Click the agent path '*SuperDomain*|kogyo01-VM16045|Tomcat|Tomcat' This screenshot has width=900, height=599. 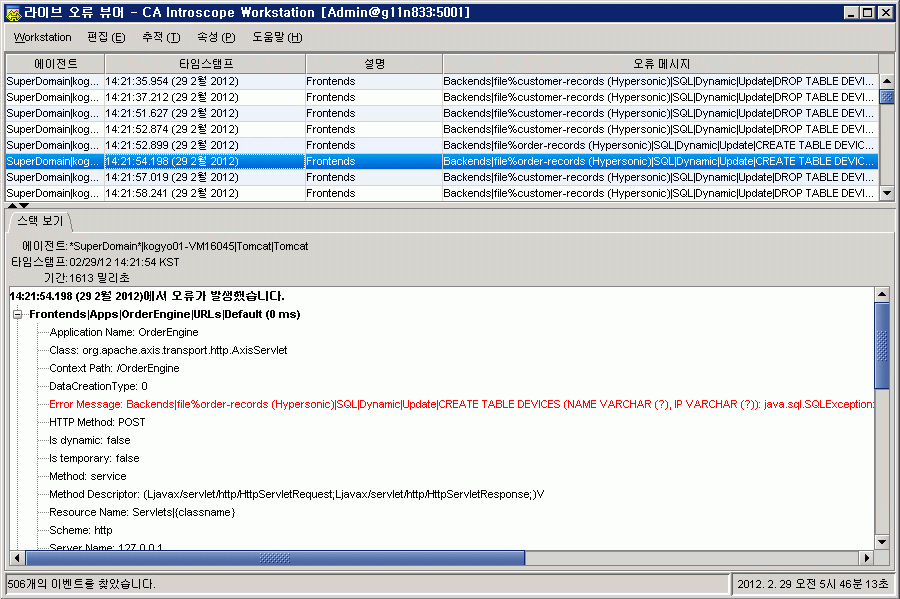[x=189, y=247]
